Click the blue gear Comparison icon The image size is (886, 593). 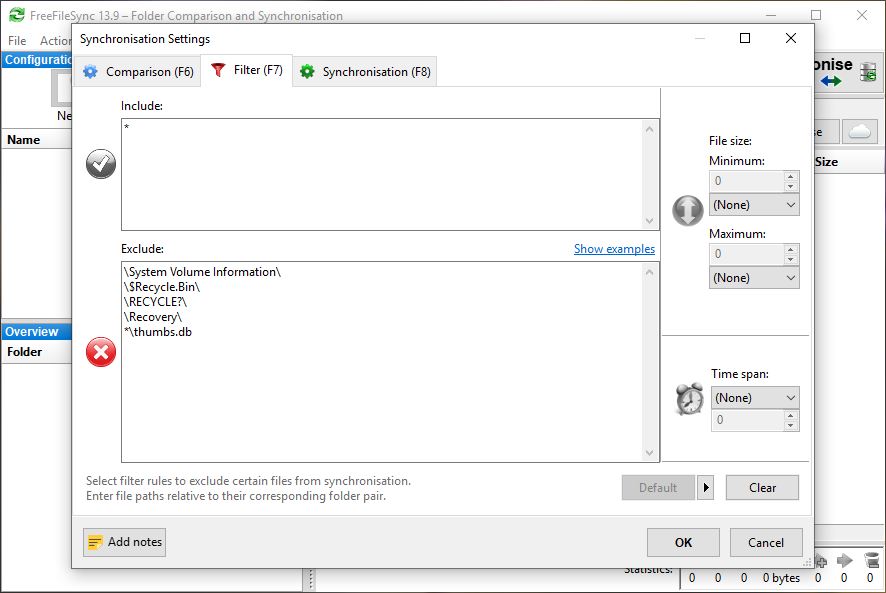point(90,72)
